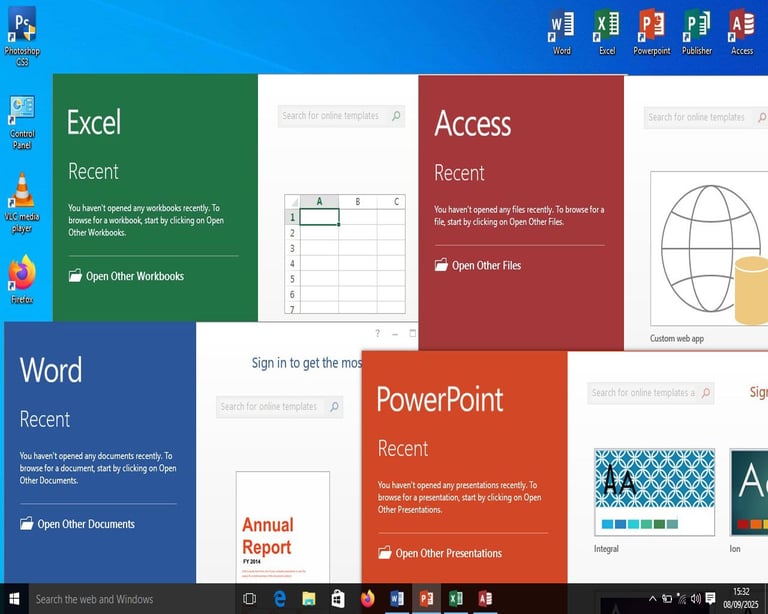
Task: Click Excel's search for online templates field
Action: 341,116
